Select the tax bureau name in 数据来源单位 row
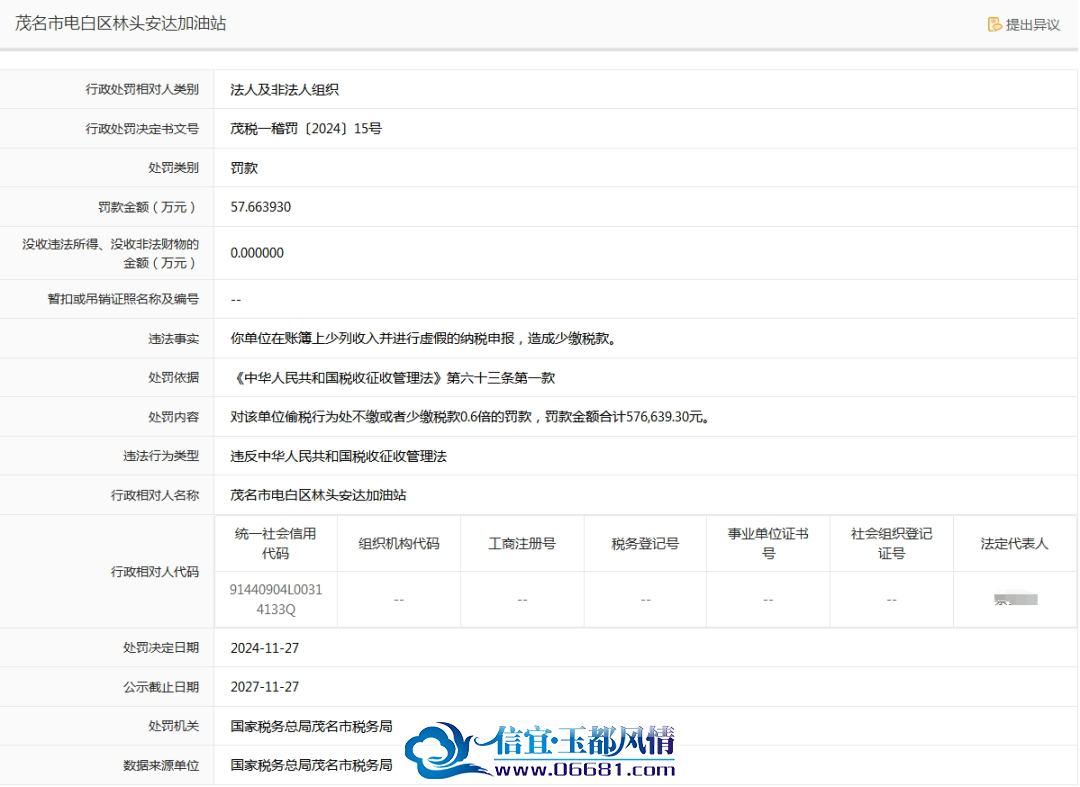1080x787 pixels. (x=311, y=766)
